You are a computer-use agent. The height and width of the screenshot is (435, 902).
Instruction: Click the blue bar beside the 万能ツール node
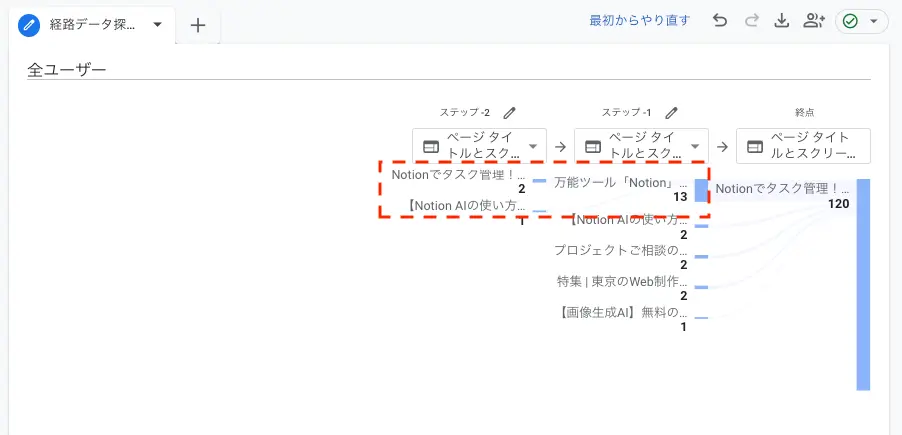(x=701, y=190)
